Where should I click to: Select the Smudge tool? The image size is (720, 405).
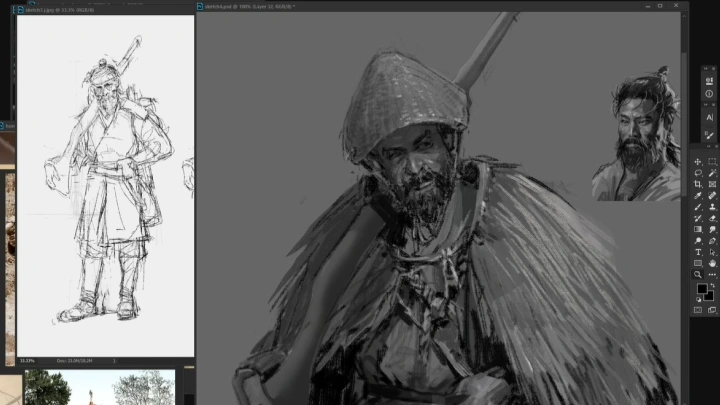point(712,229)
